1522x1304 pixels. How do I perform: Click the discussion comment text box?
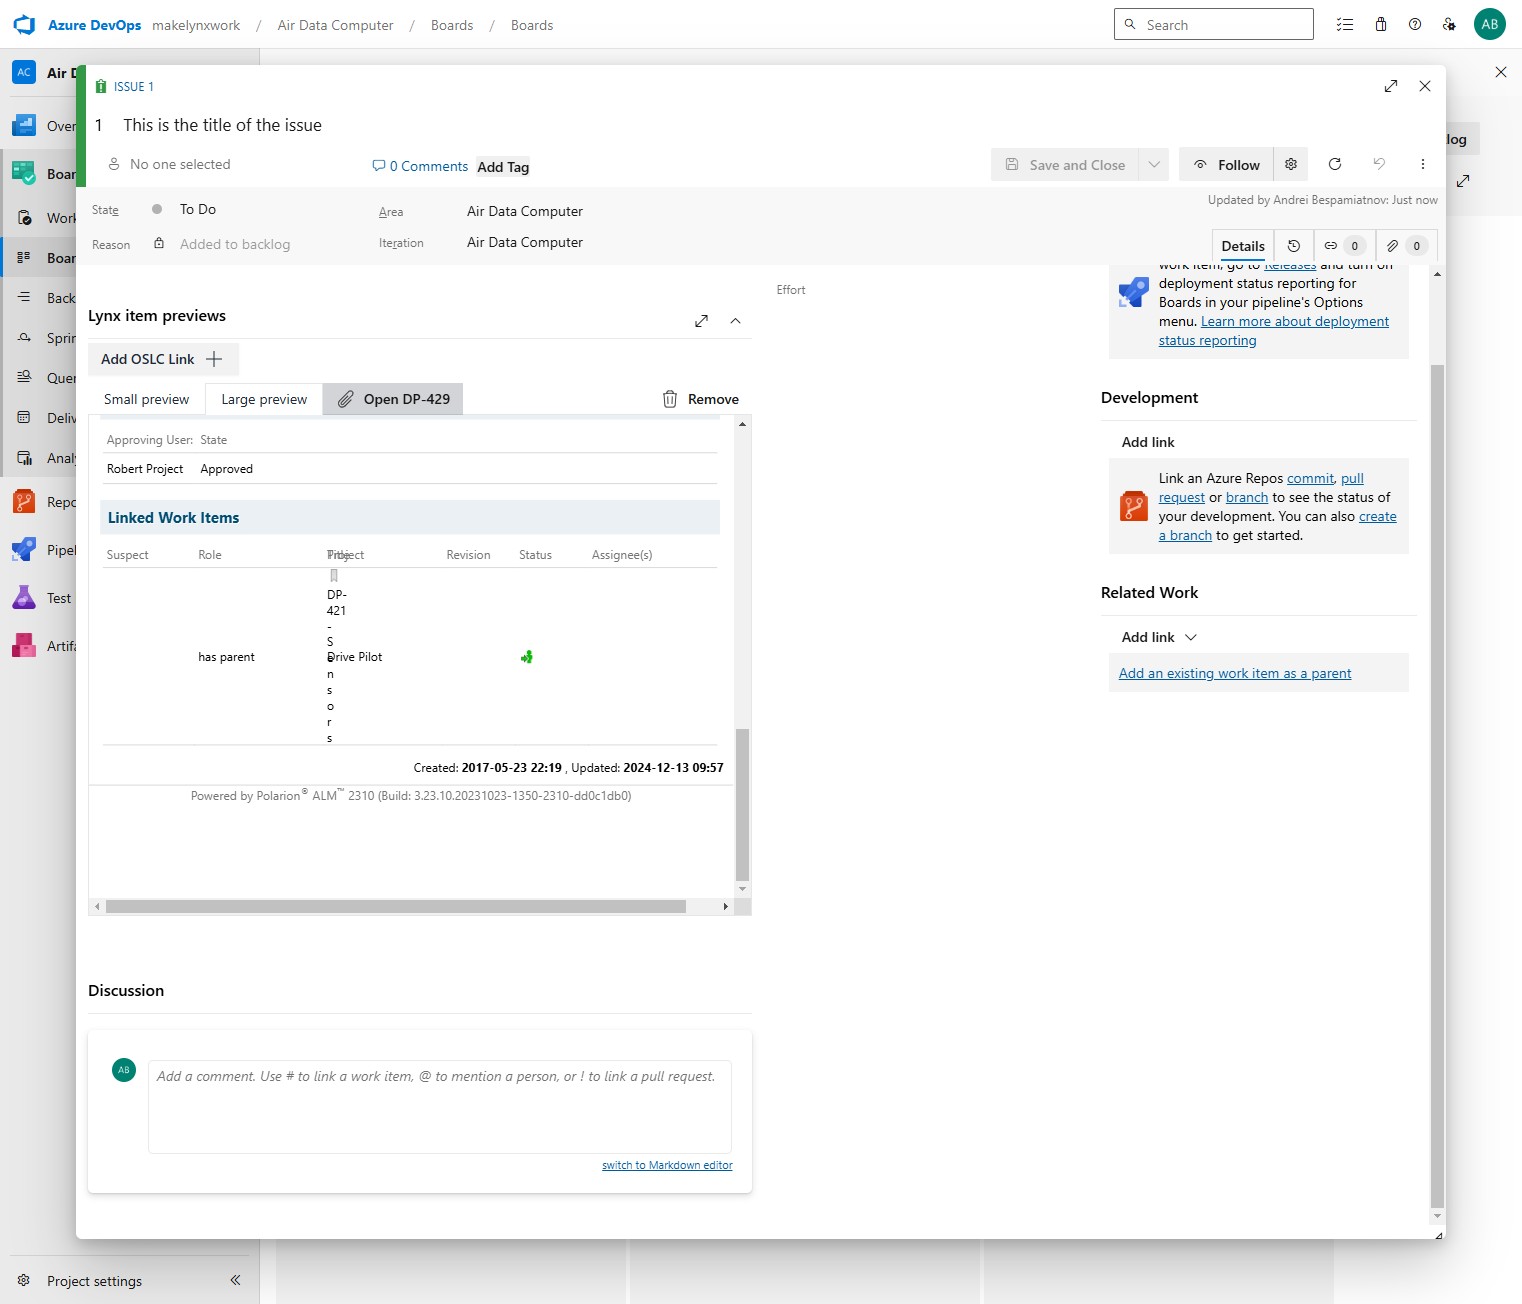click(440, 1107)
